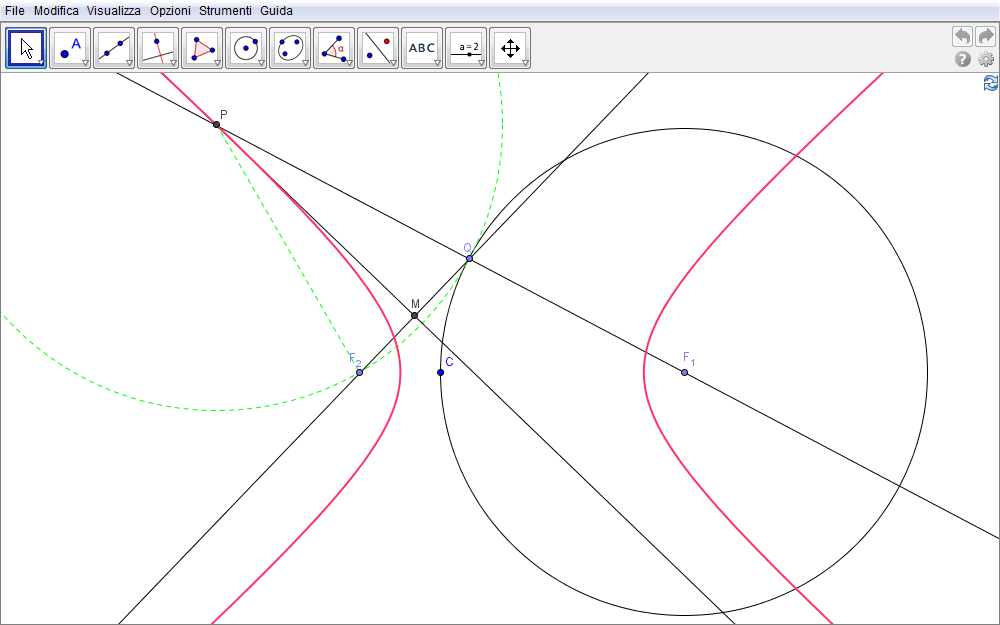Click the undo arrow button

[962, 36]
